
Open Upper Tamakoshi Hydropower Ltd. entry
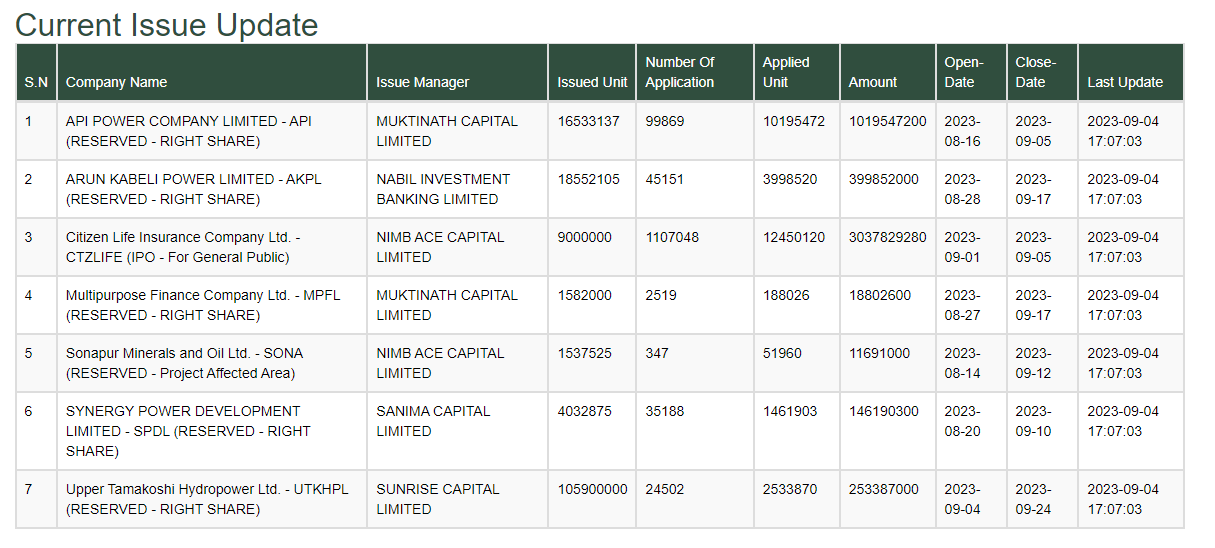(207, 499)
